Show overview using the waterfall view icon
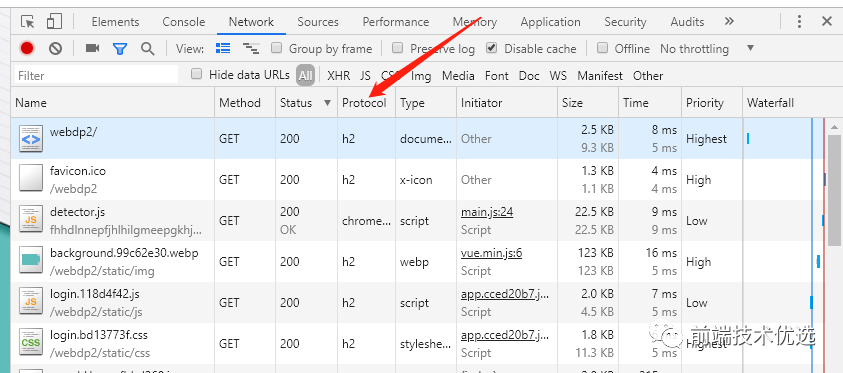This screenshot has width=843, height=373. [x=251, y=48]
